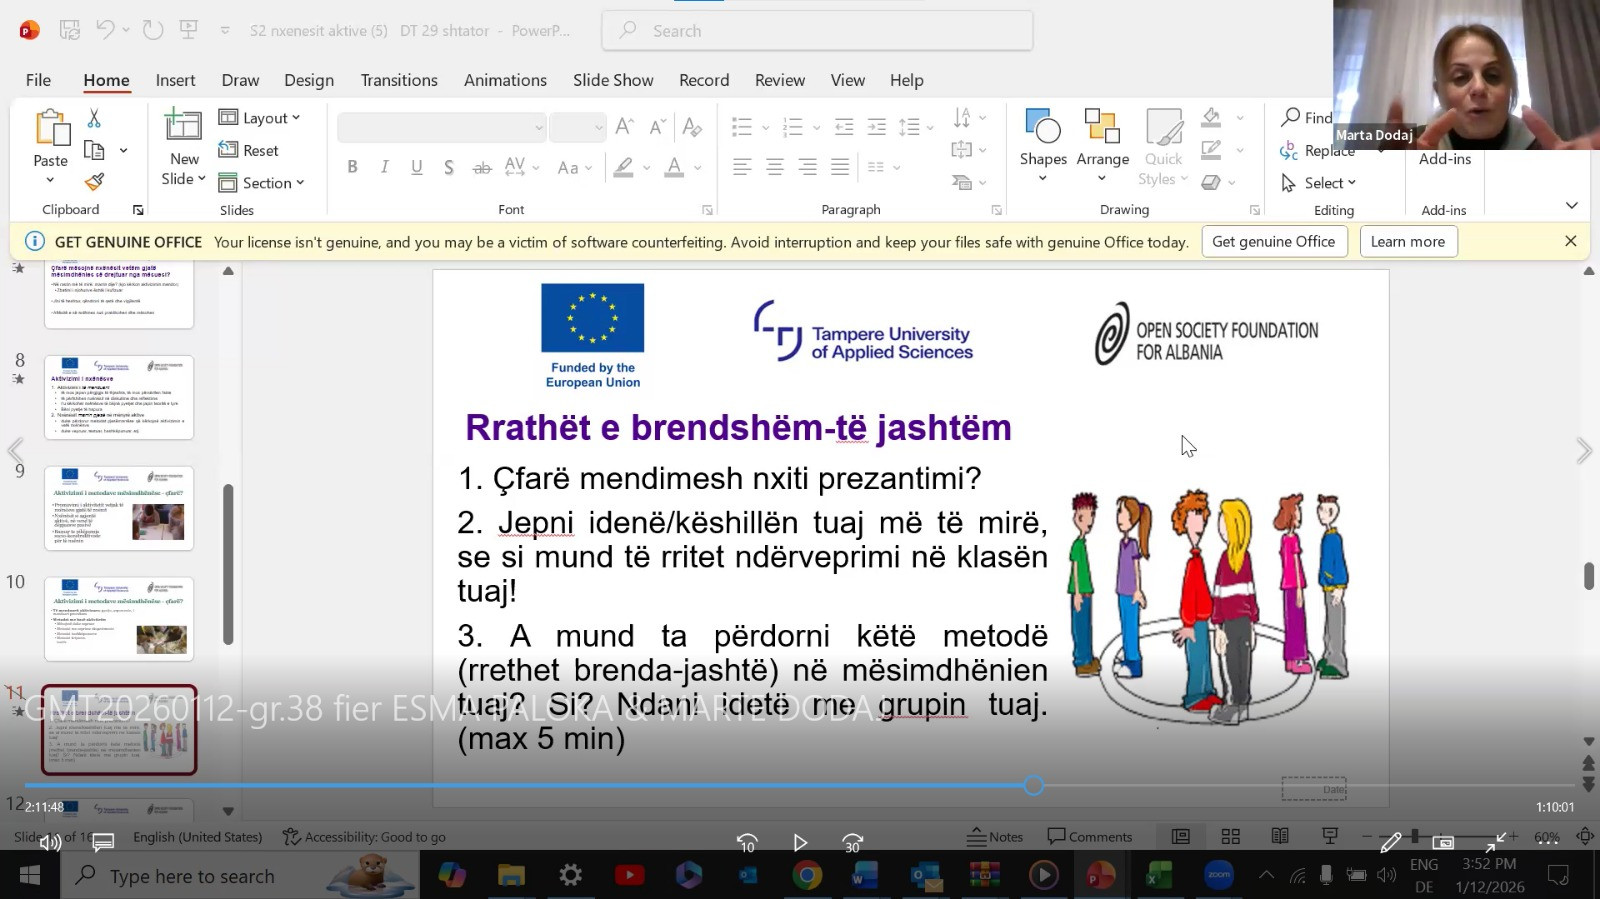
Task: Decrease the list indent level
Action: tap(844, 126)
